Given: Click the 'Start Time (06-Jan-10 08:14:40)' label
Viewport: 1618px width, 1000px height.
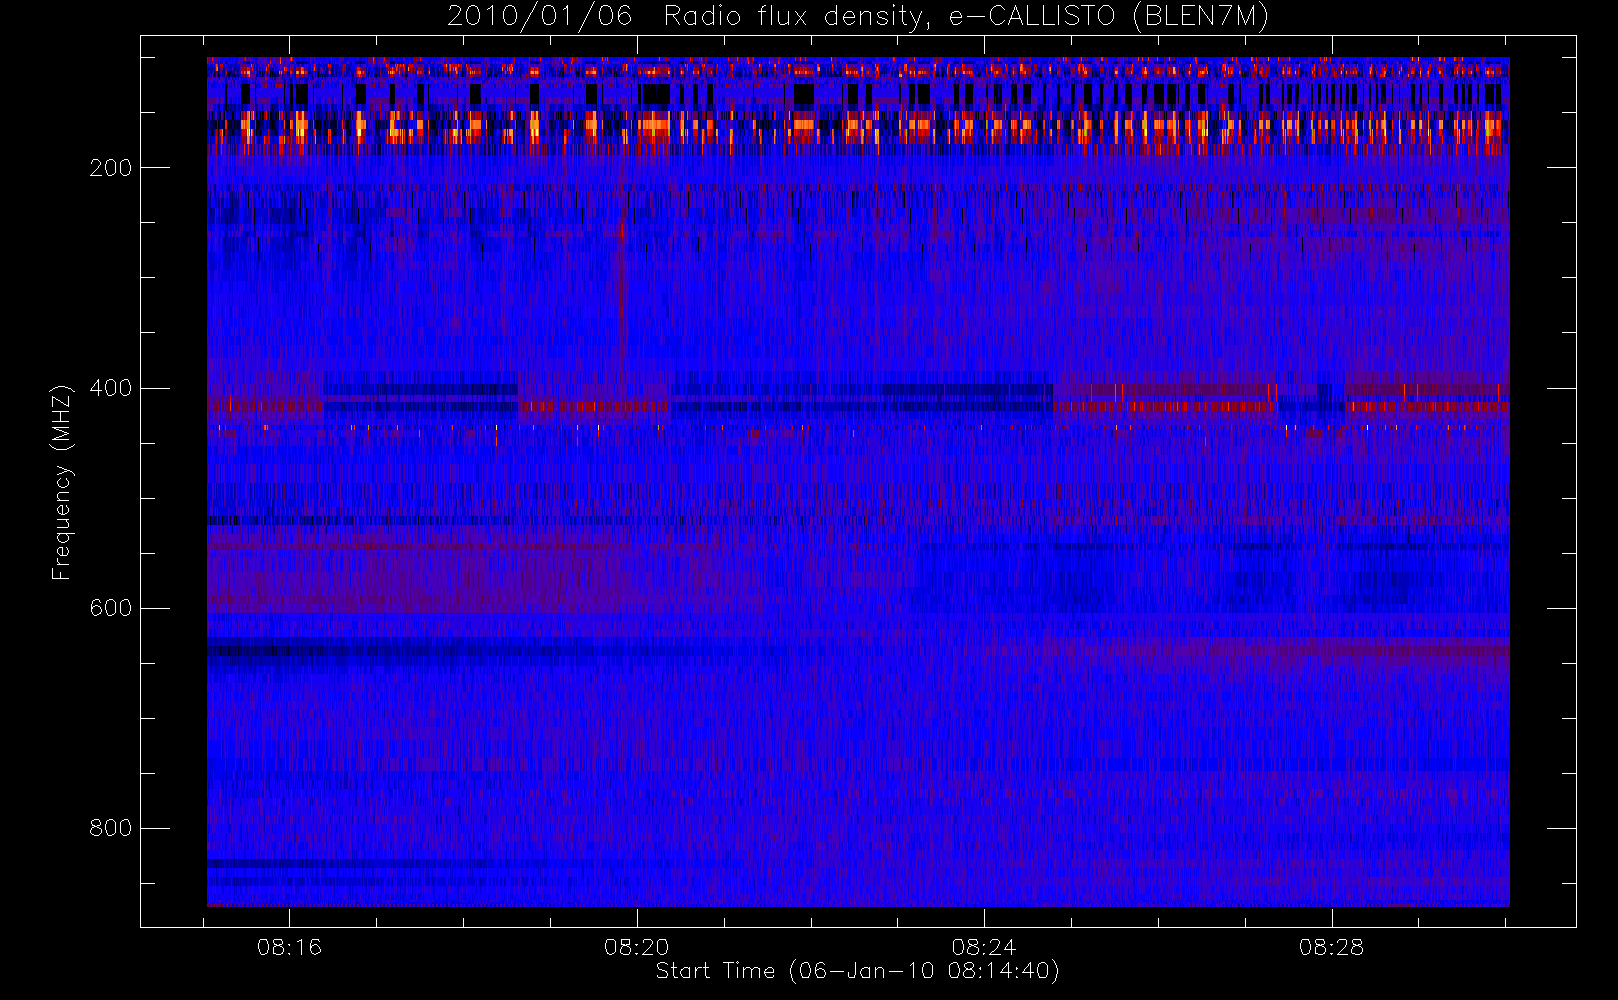Looking at the screenshot, I should (857, 971).
